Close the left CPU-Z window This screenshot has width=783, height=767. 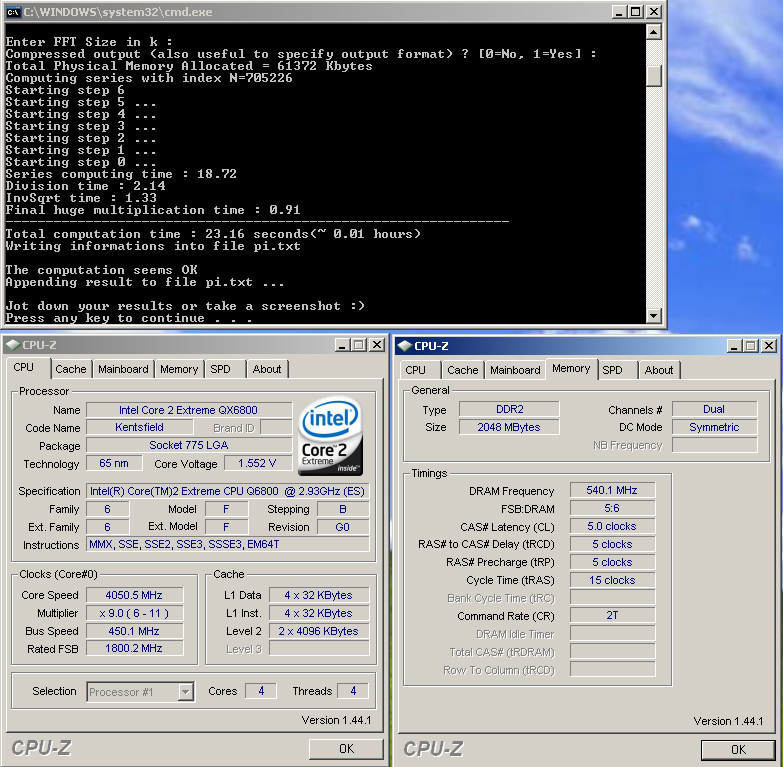click(x=377, y=345)
